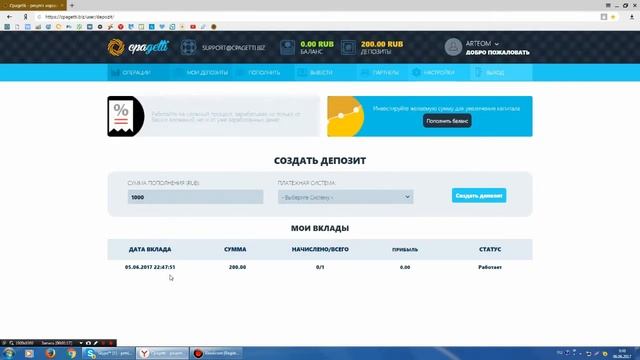Click the browser back arrow button
Image resolution: width=640 pixels, height=360 pixels.
[9, 17]
